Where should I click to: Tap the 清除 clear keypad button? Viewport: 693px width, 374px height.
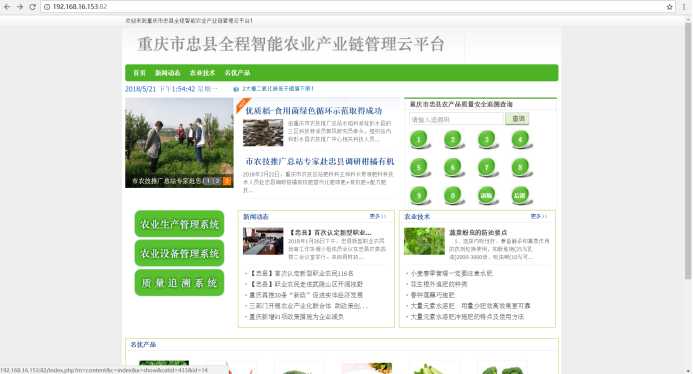(487, 195)
